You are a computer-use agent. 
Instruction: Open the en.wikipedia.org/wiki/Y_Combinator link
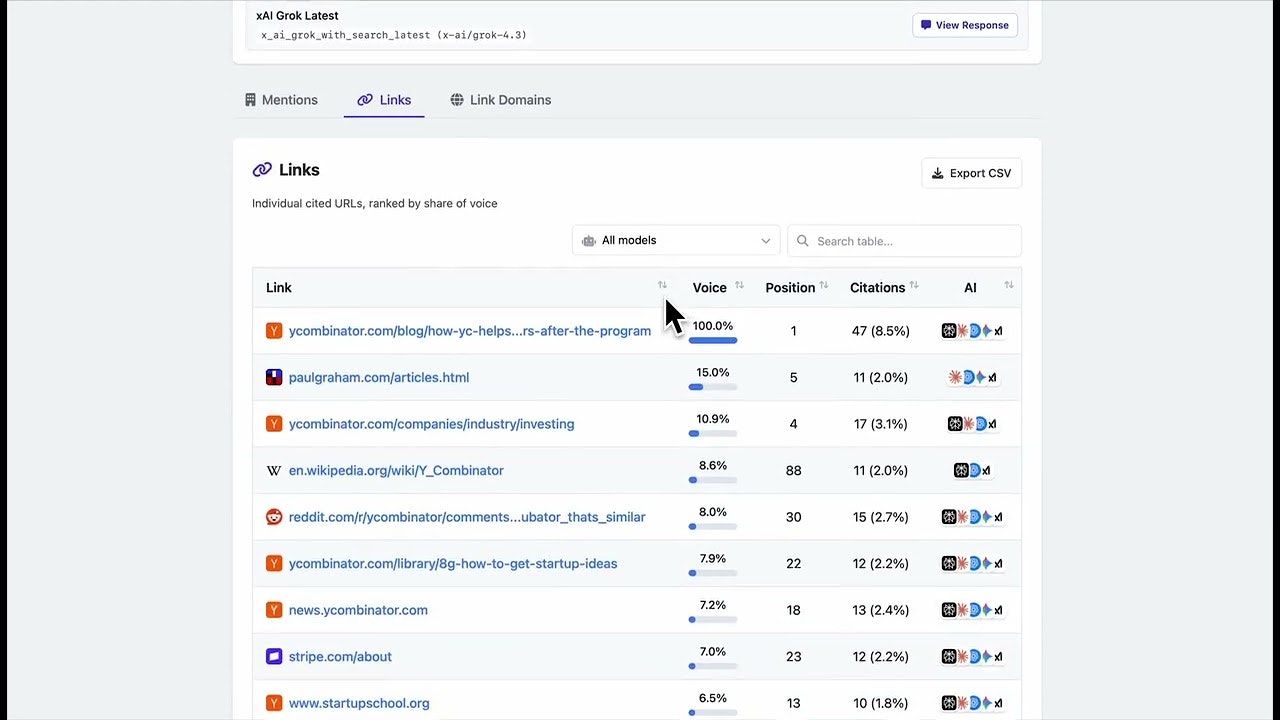(396, 471)
